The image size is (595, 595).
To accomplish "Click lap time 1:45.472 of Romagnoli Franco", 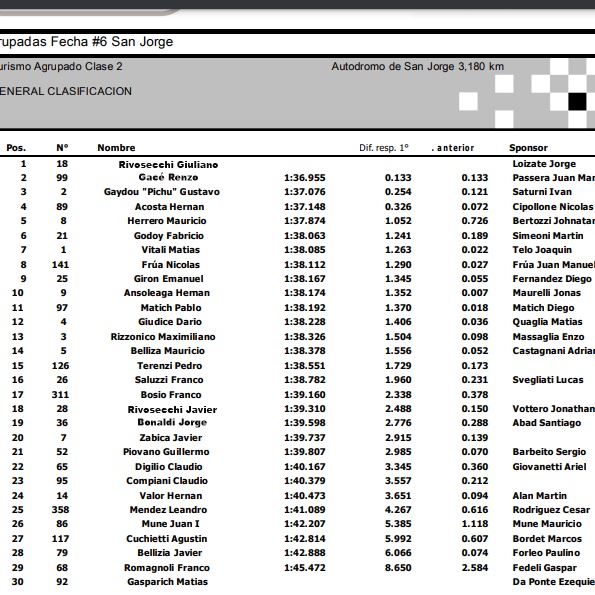I will point(305,568).
